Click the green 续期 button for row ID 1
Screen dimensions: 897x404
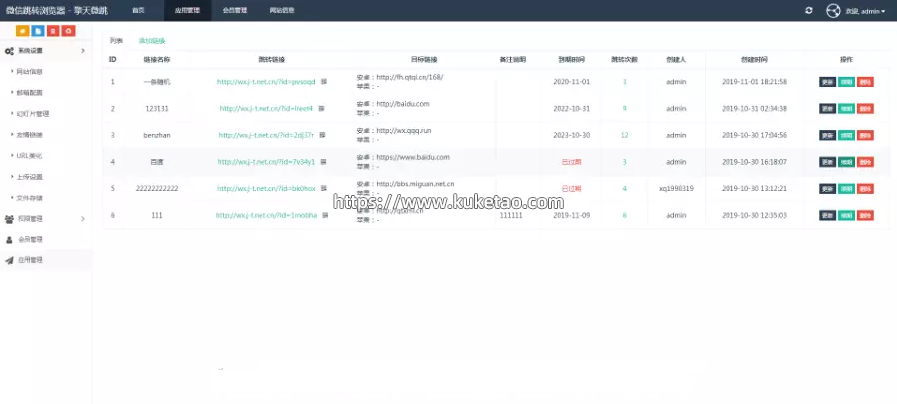pyautogui.click(x=846, y=82)
